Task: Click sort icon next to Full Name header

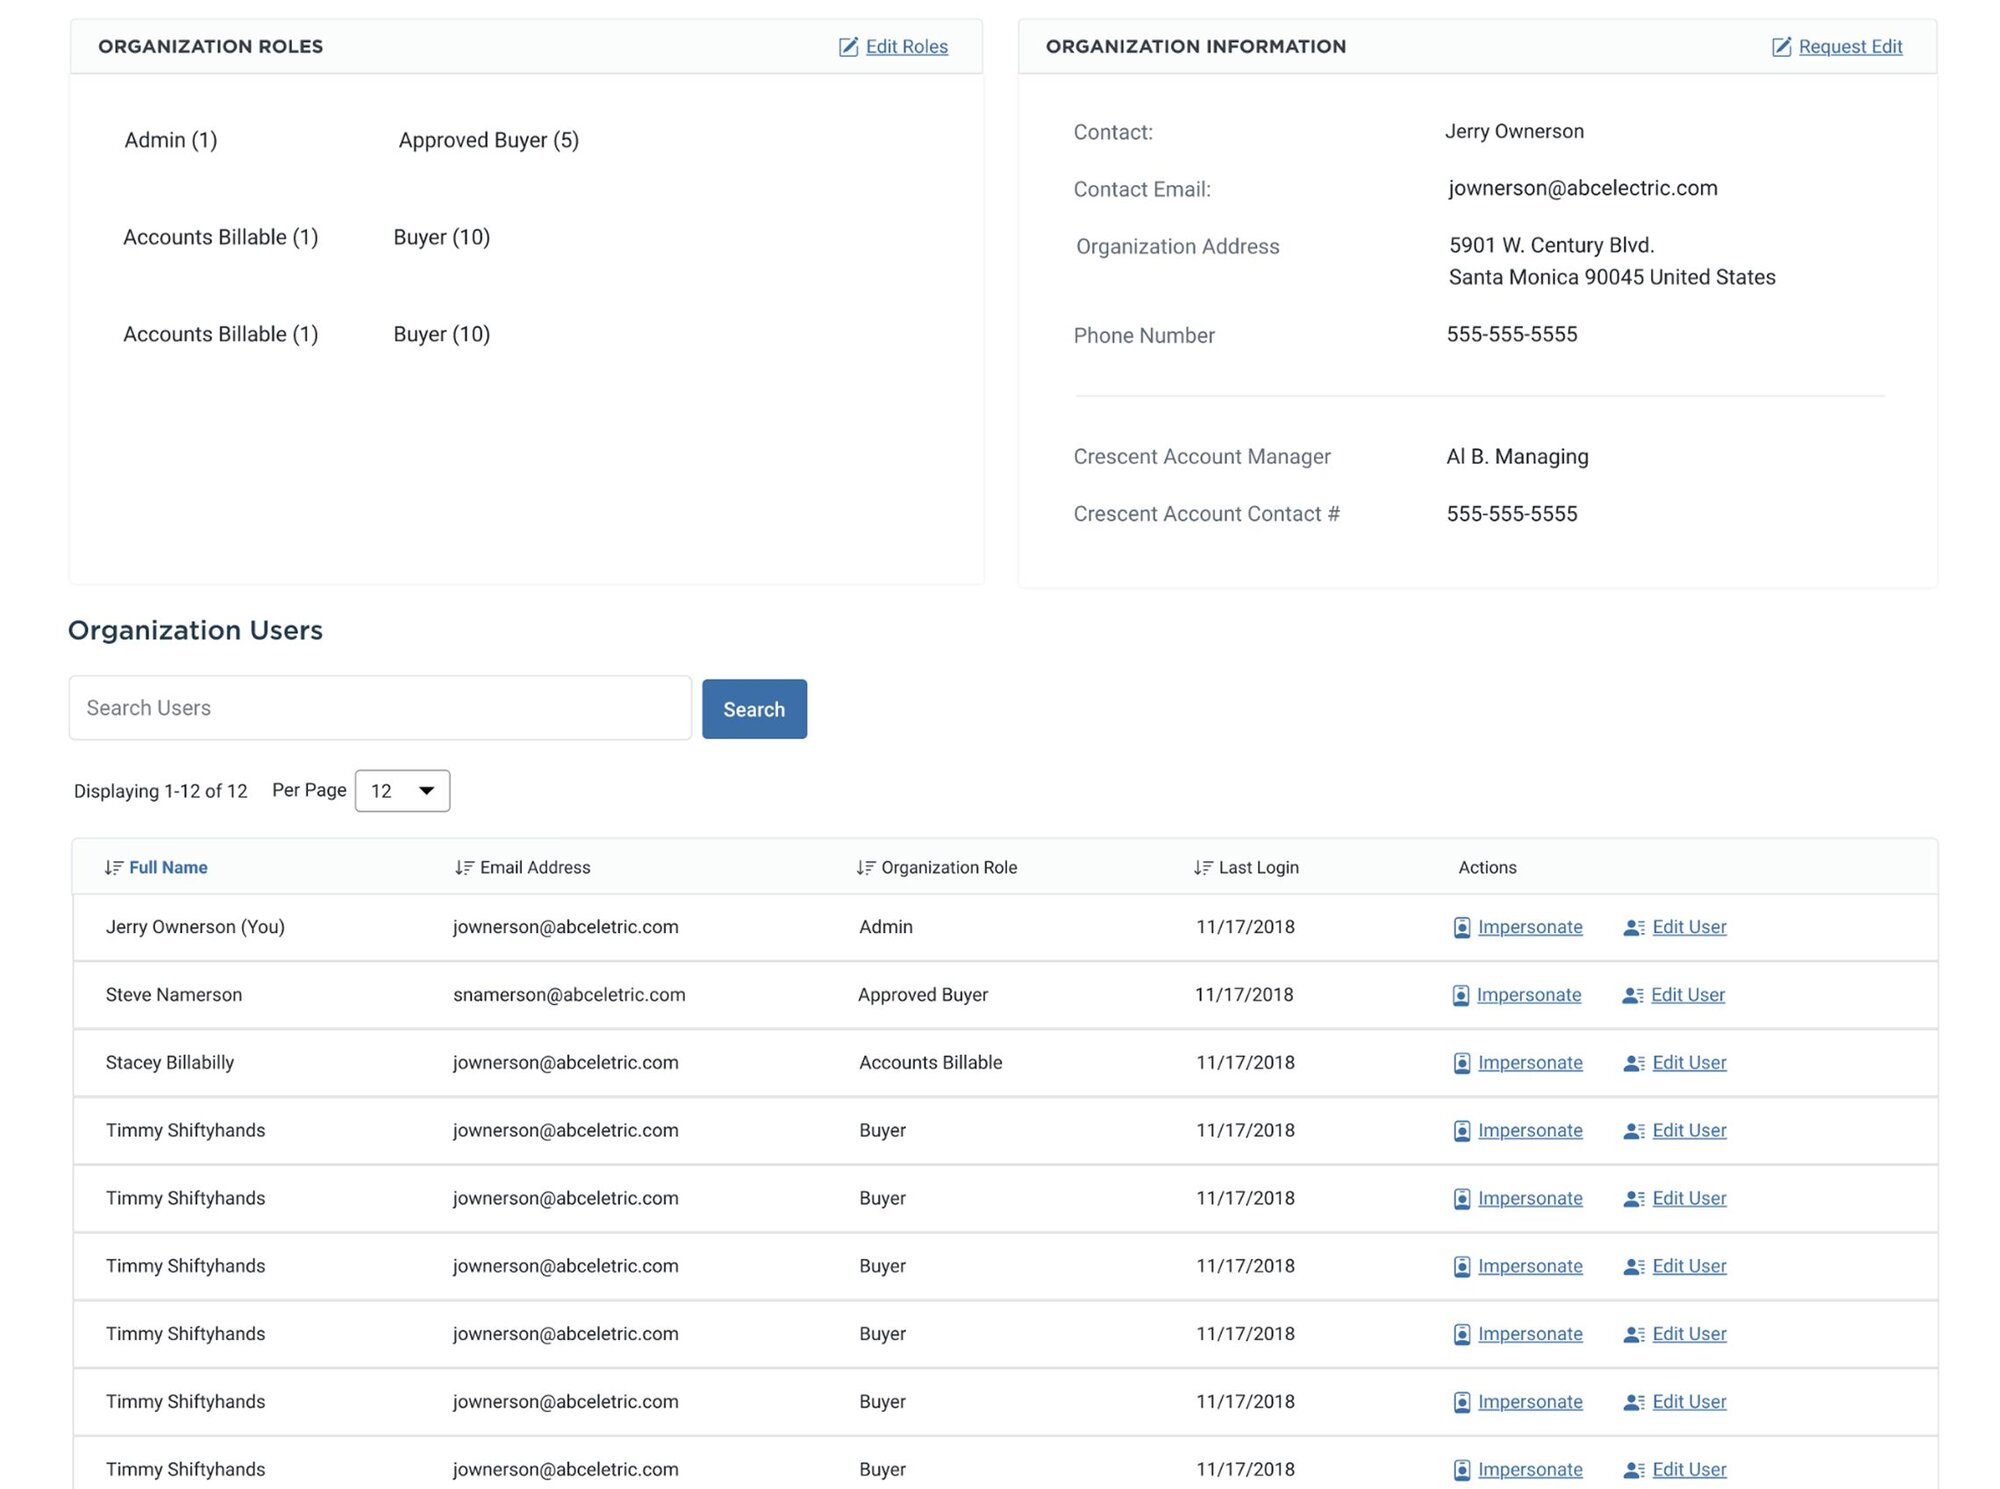Action: pos(114,867)
